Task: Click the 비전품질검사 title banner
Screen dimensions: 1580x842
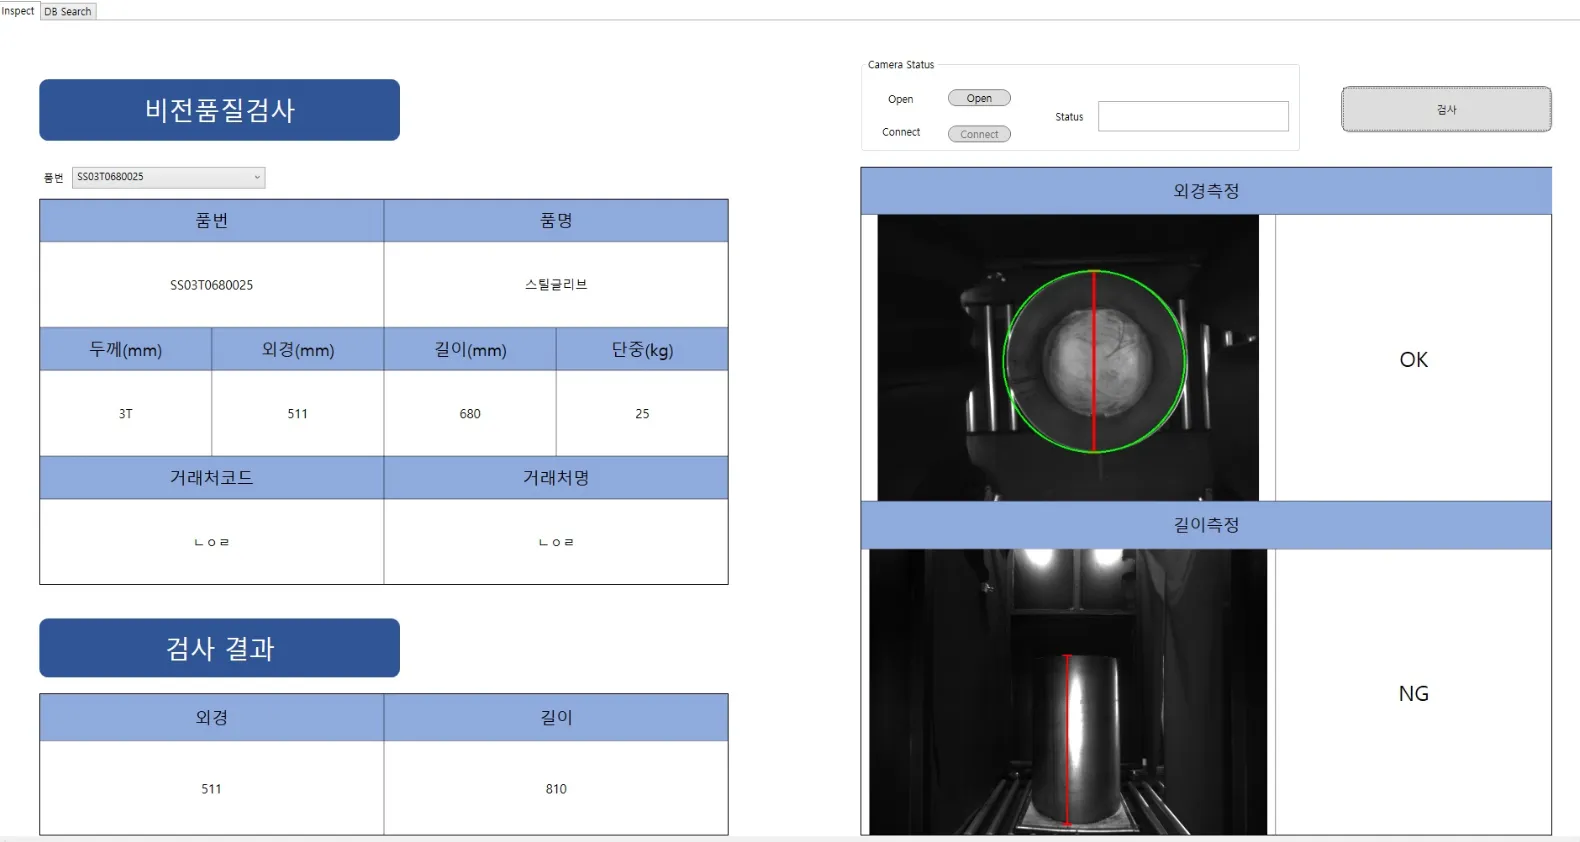Action: pyautogui.click(x=219, y=110)
